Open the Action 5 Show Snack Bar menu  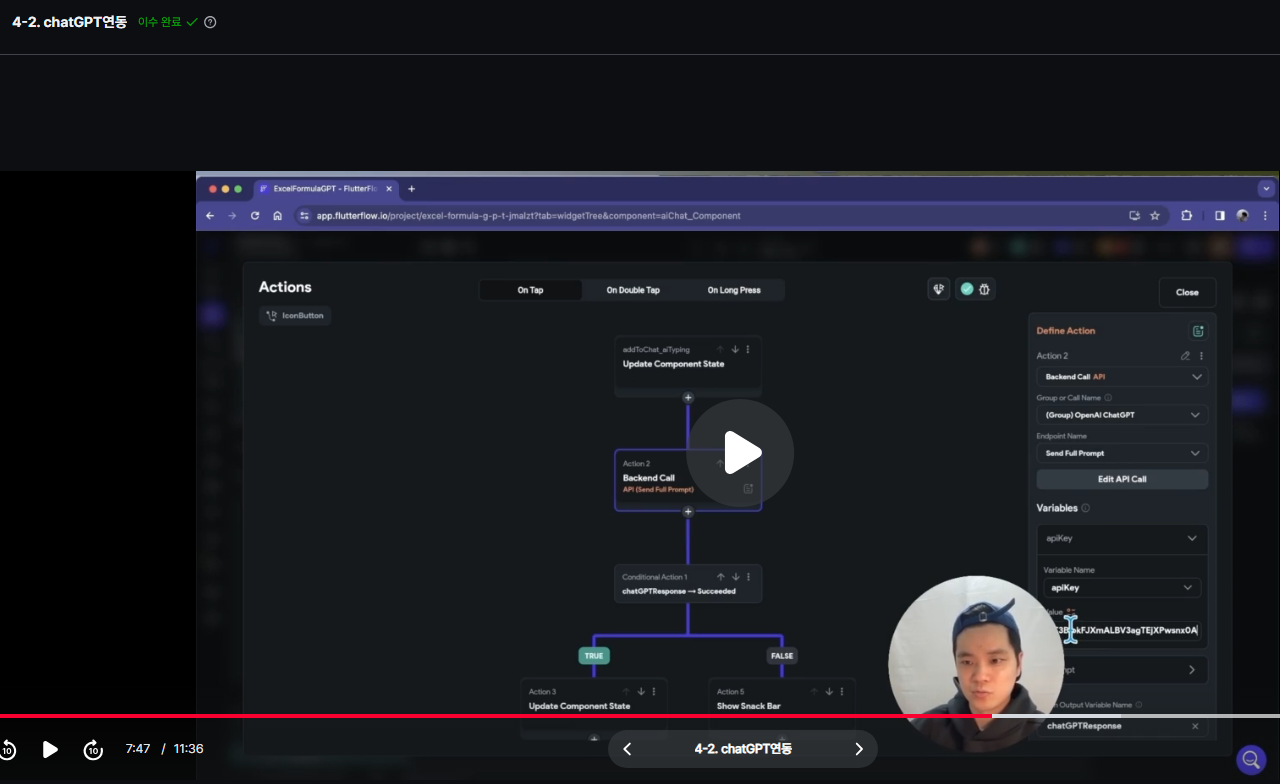pyautogui.click(x=842, y=692)
